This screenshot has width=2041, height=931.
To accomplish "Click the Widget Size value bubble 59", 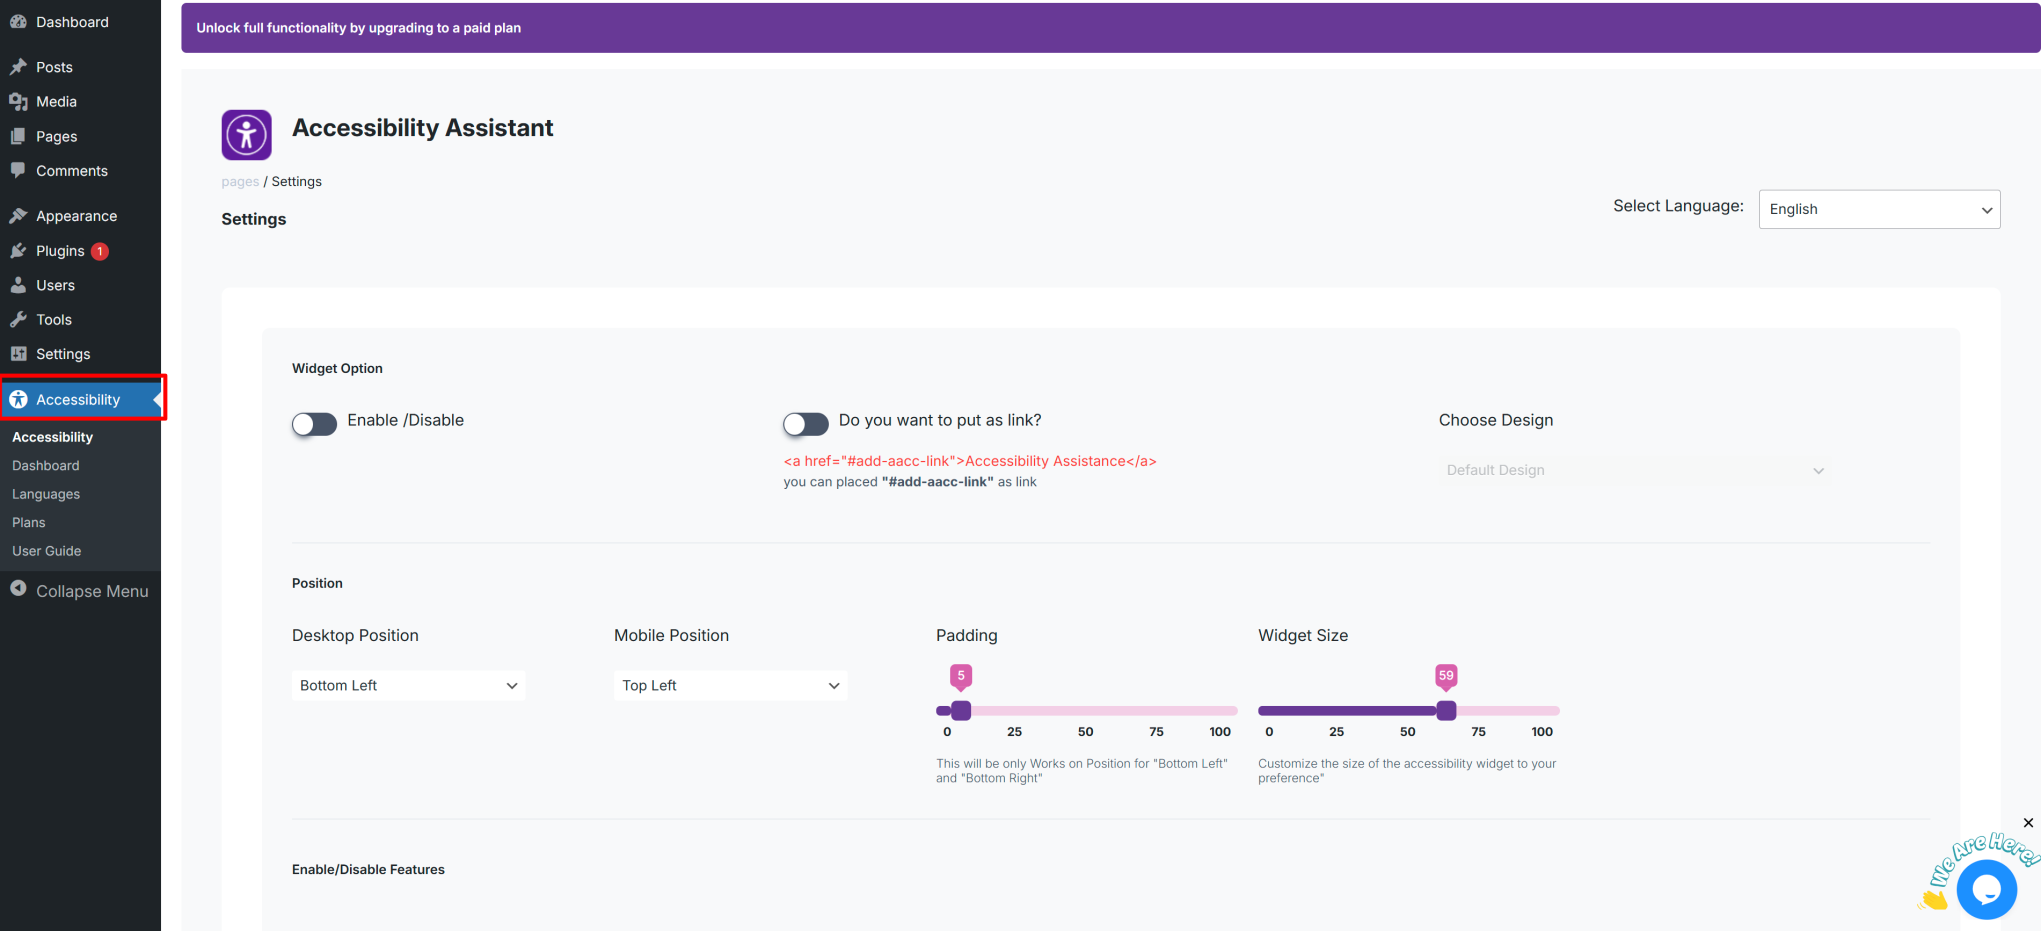I will click(1446, 677).
